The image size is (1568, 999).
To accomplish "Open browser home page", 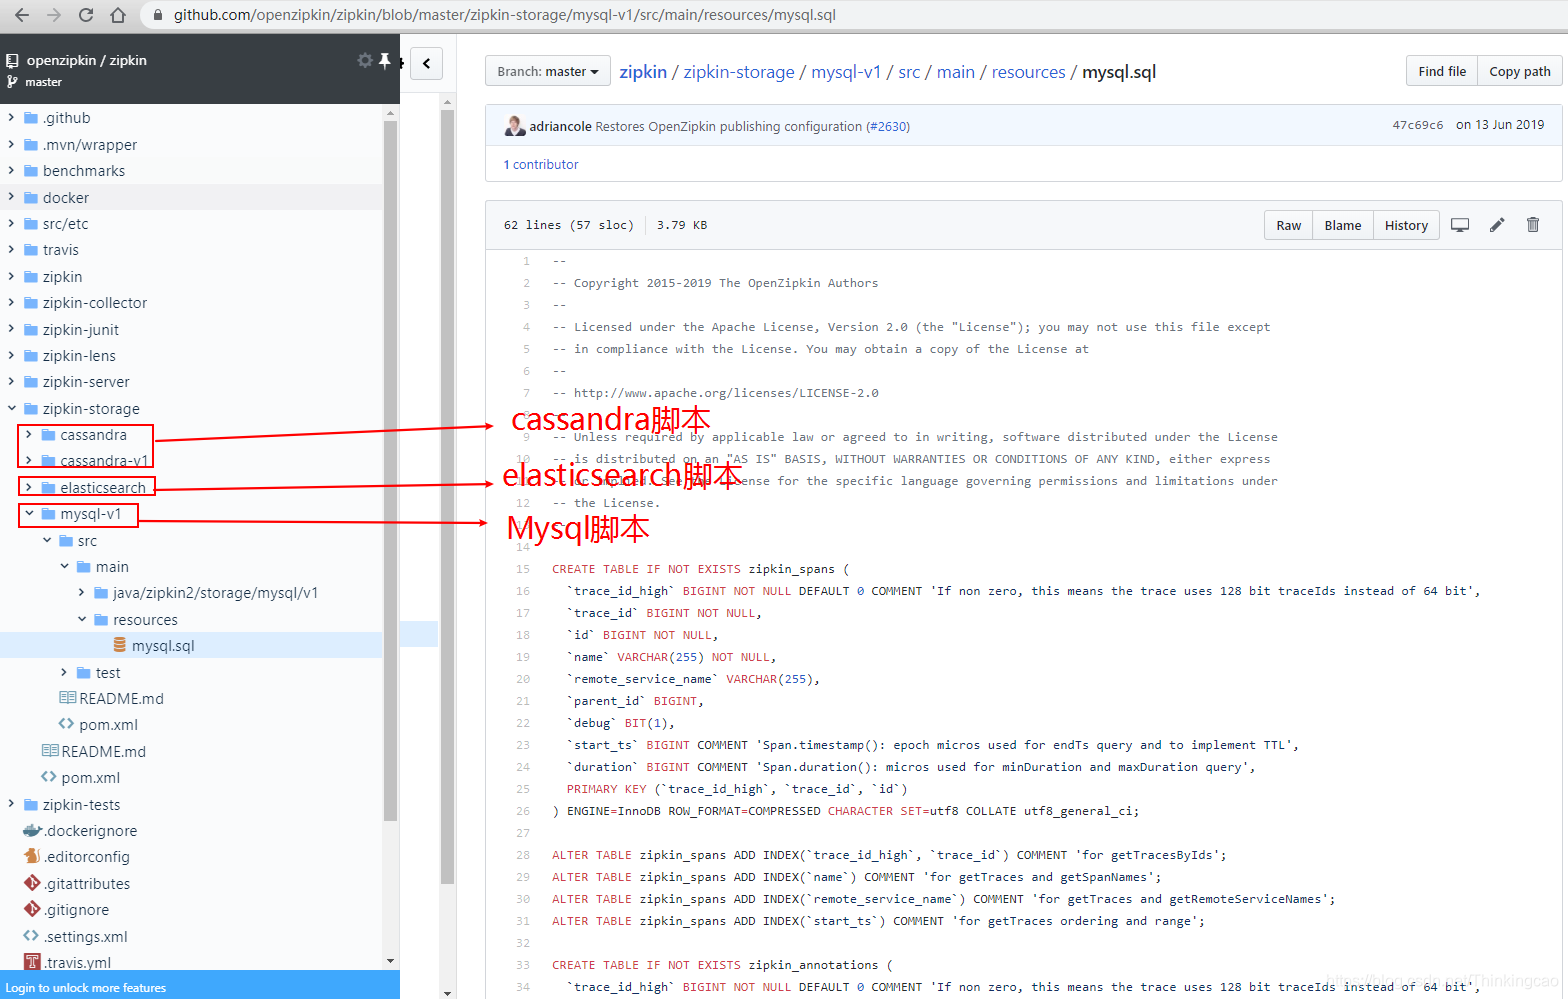I will click(118, 15).
